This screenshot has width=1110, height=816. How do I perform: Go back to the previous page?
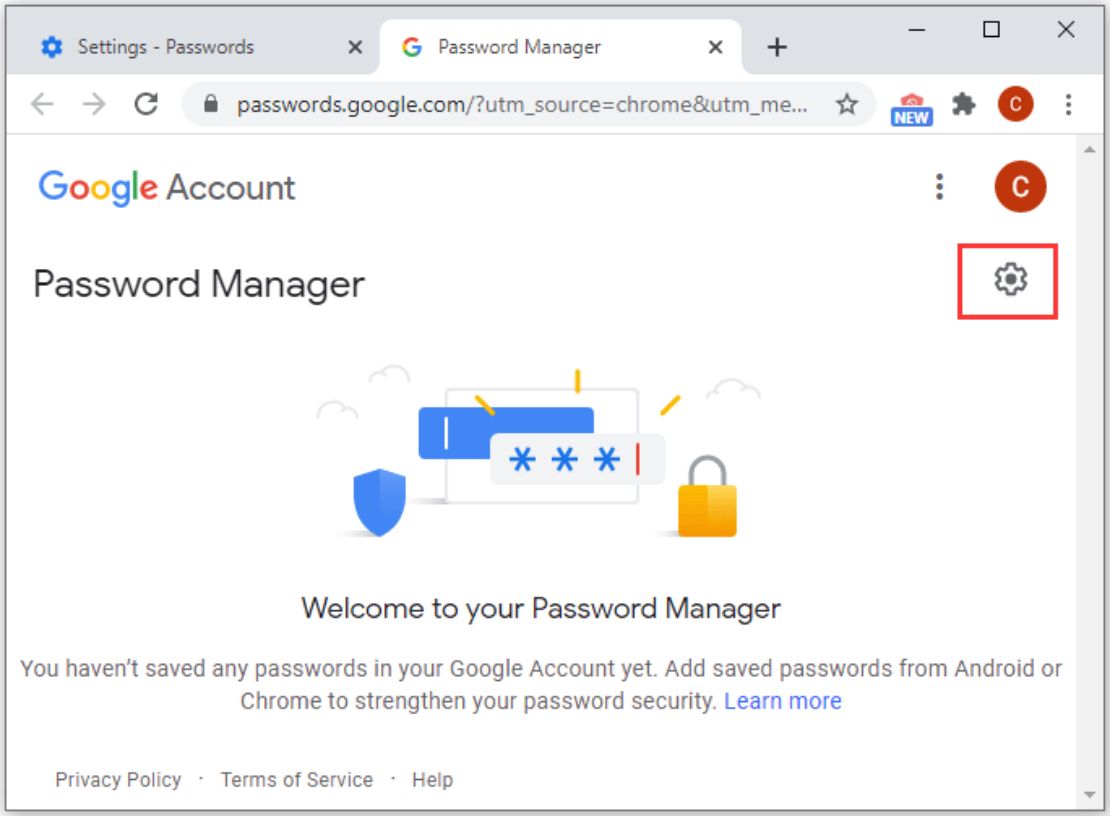coord(42,104)
